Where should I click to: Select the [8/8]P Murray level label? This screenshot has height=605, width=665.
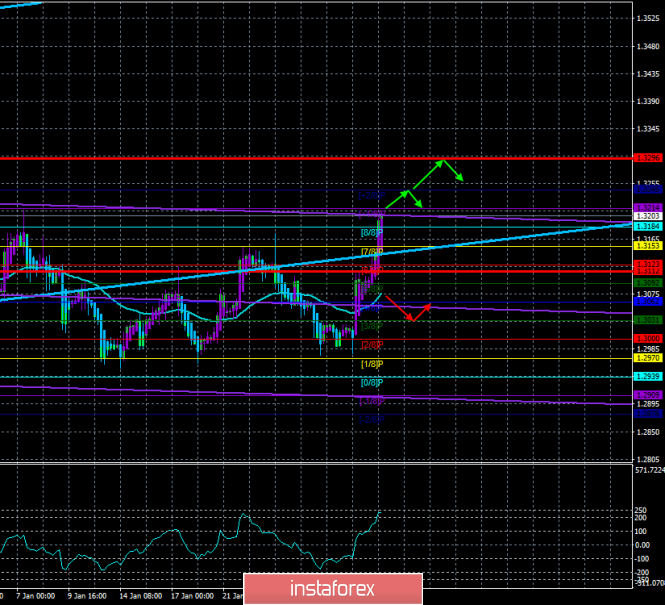372,233
